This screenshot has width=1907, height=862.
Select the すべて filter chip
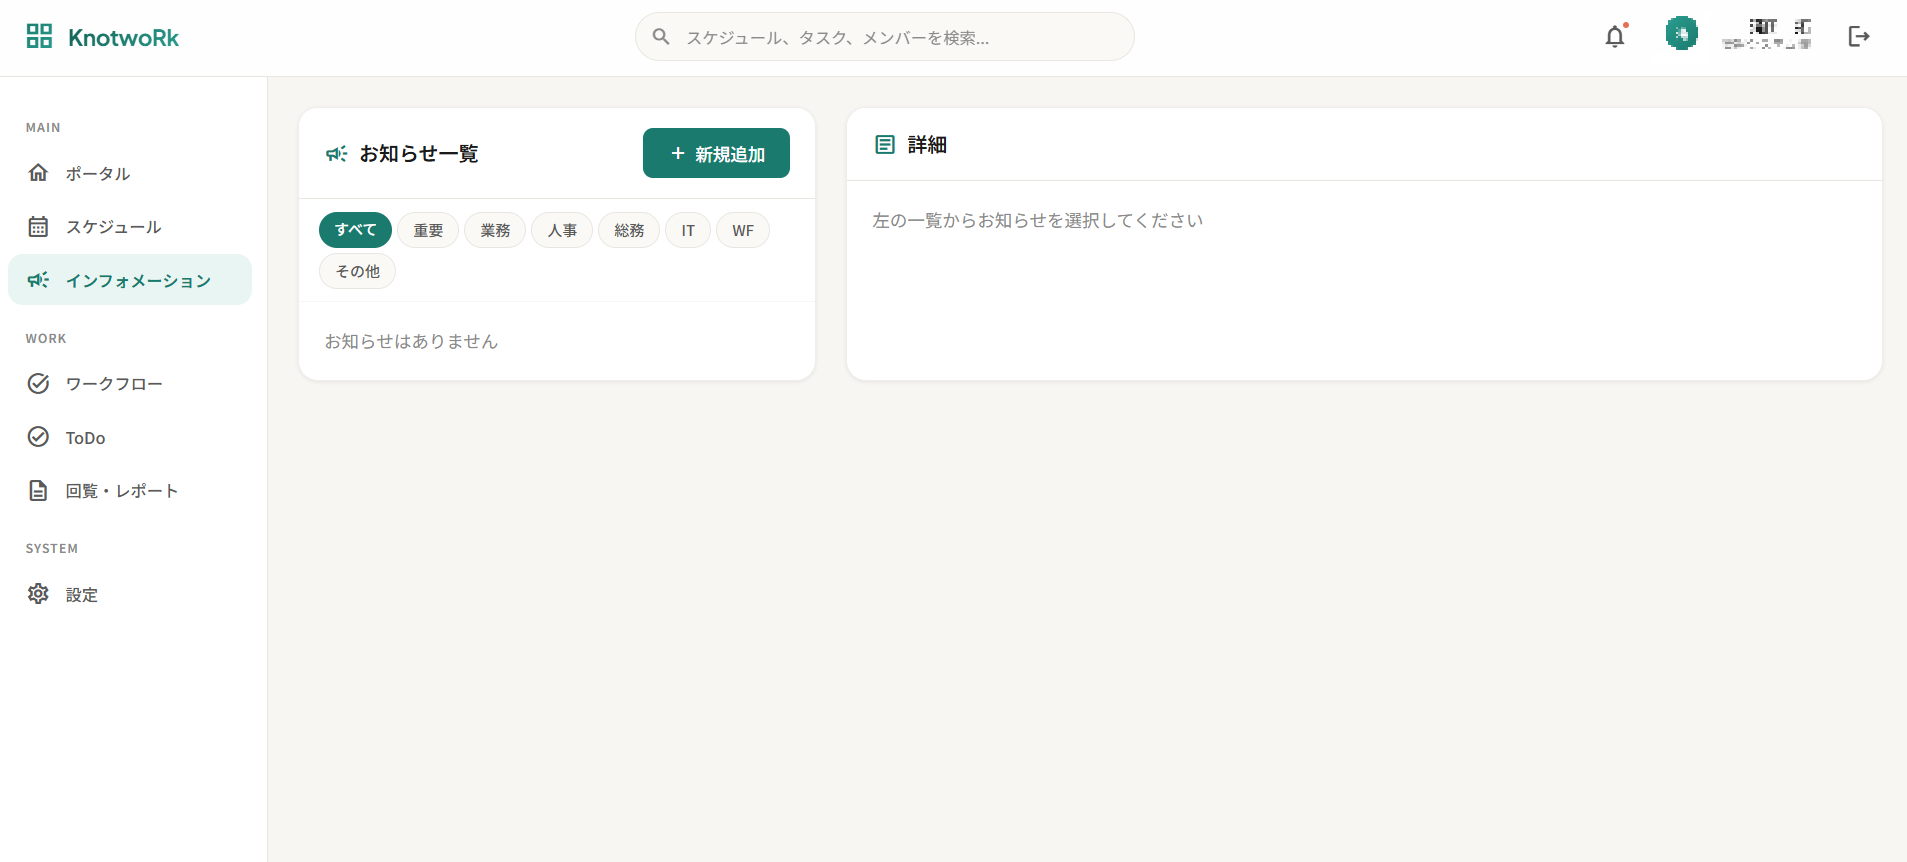click(x=355, y=230)
